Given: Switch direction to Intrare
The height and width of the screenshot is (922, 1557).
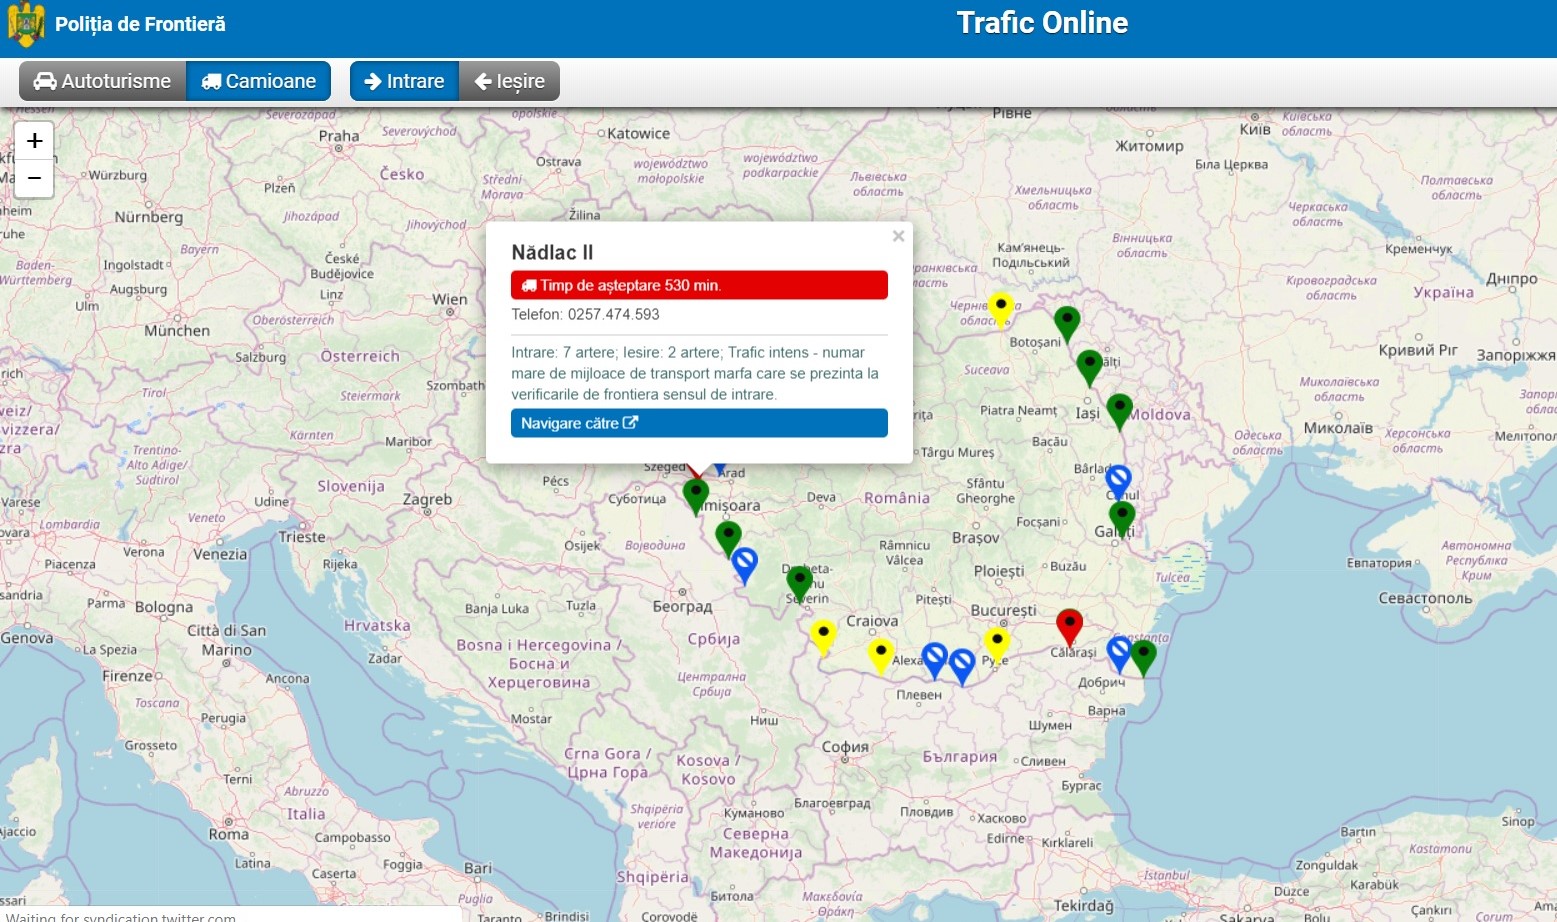Looking at the screenshot, I should pyautogui.click(x=404, y=81).
